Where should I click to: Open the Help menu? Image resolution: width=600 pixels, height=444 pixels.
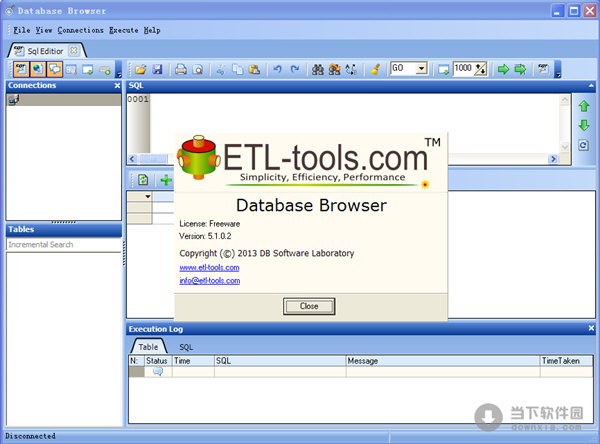coord(152,30)
